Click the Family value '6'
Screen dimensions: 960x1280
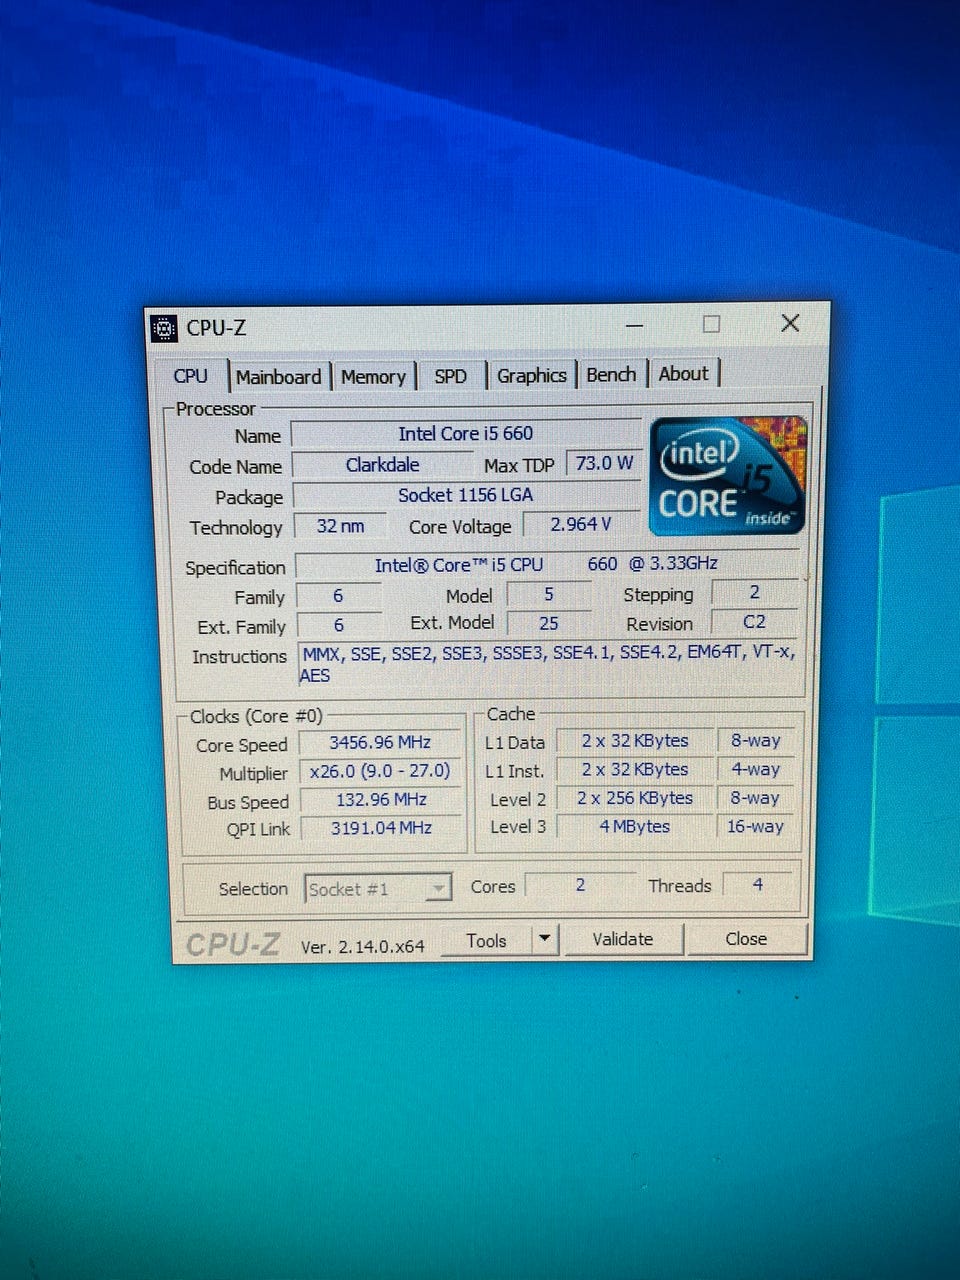click(x=338, y=596)
